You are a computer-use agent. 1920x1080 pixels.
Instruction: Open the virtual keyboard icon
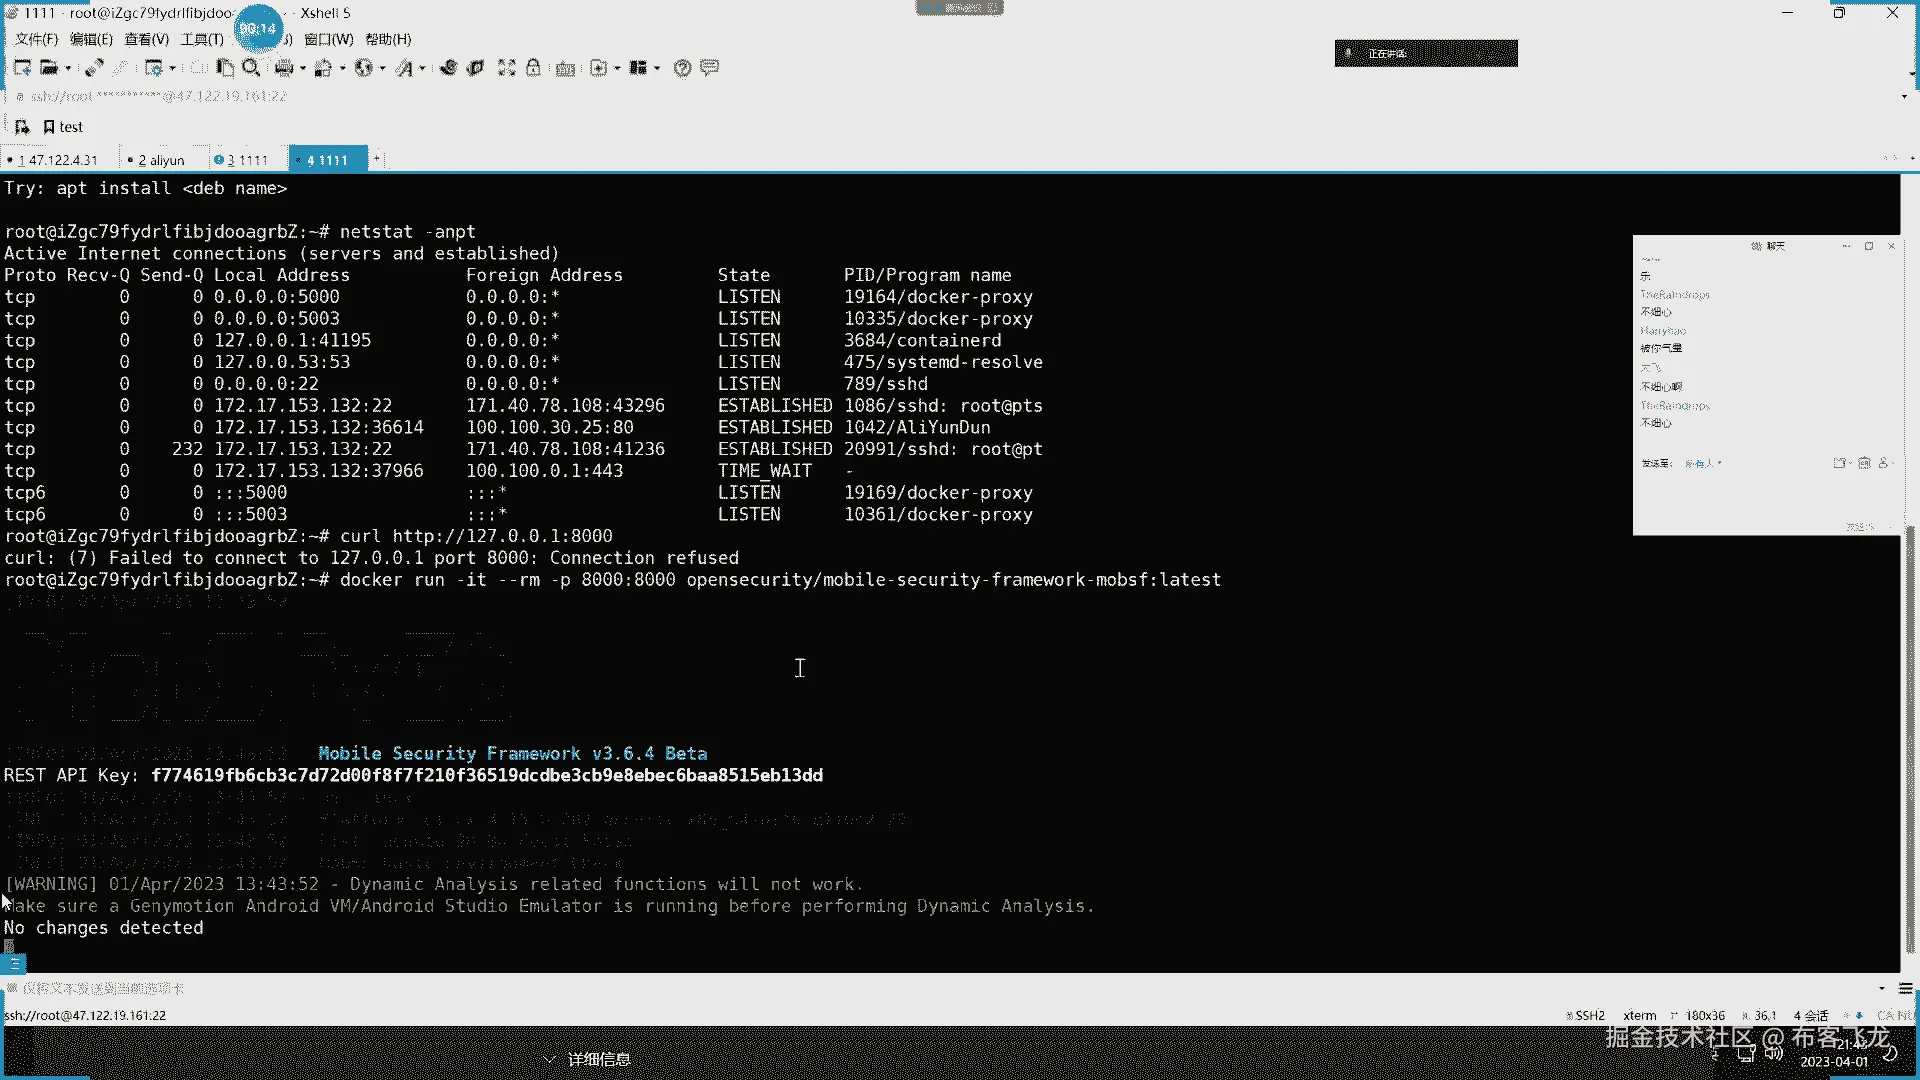point(565,68)
